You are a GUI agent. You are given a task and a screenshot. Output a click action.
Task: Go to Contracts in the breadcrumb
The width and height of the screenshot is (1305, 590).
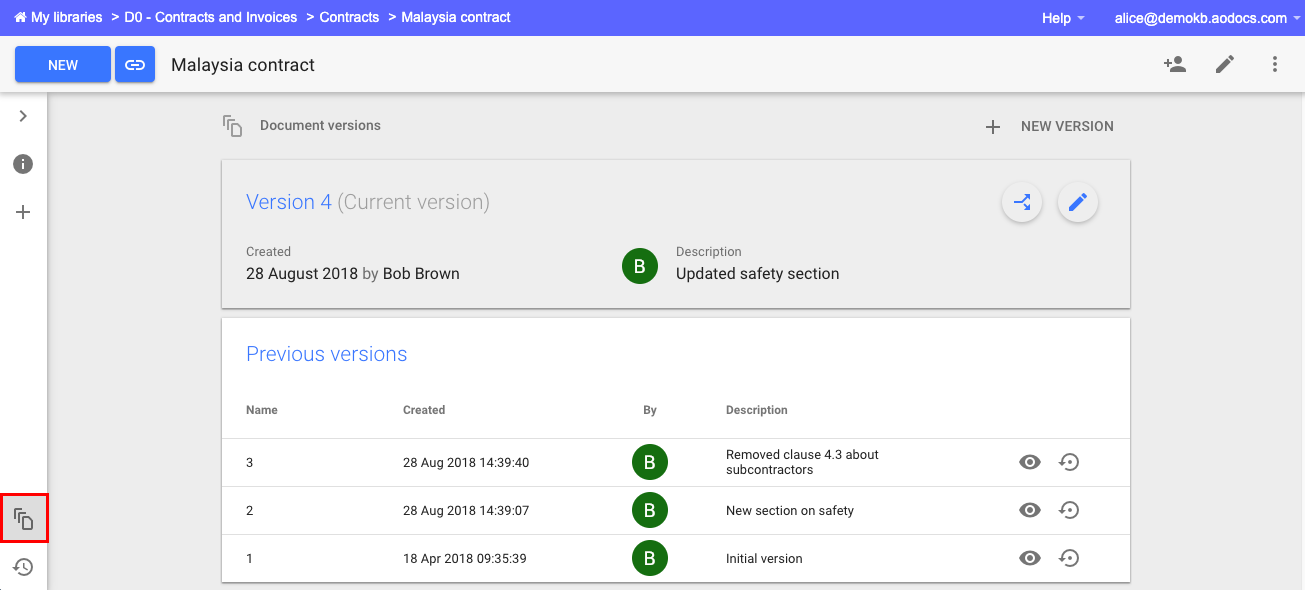[x=349, y=17]
